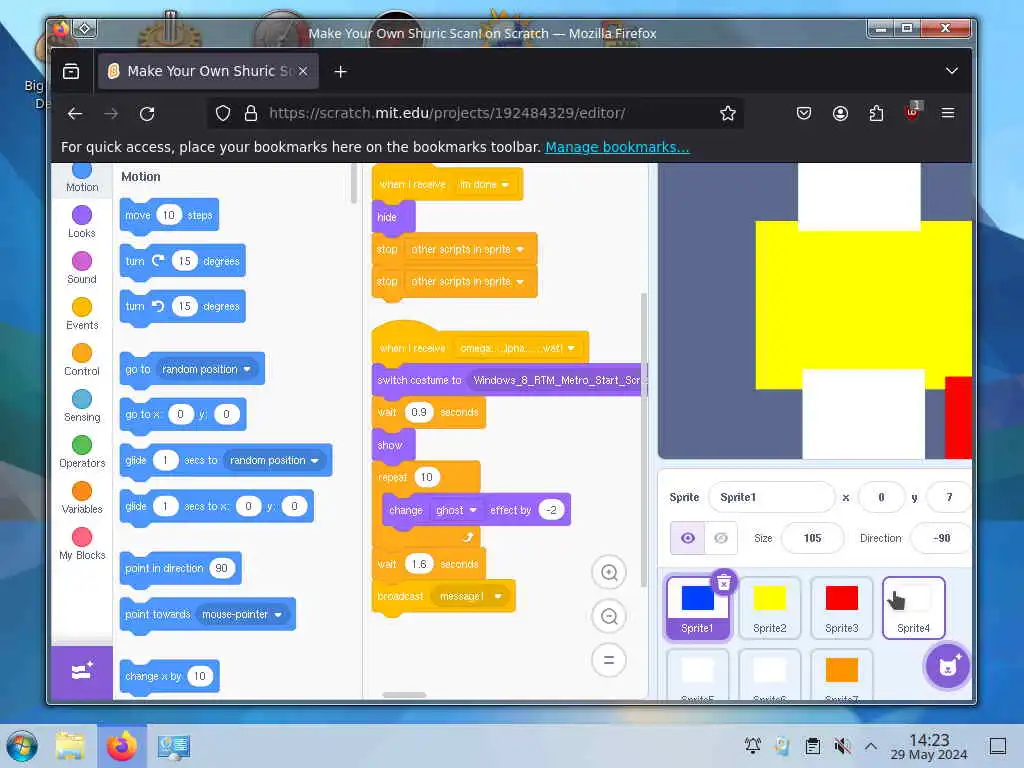
Task: Edit the Direction value -90
Action: [941, 538]
